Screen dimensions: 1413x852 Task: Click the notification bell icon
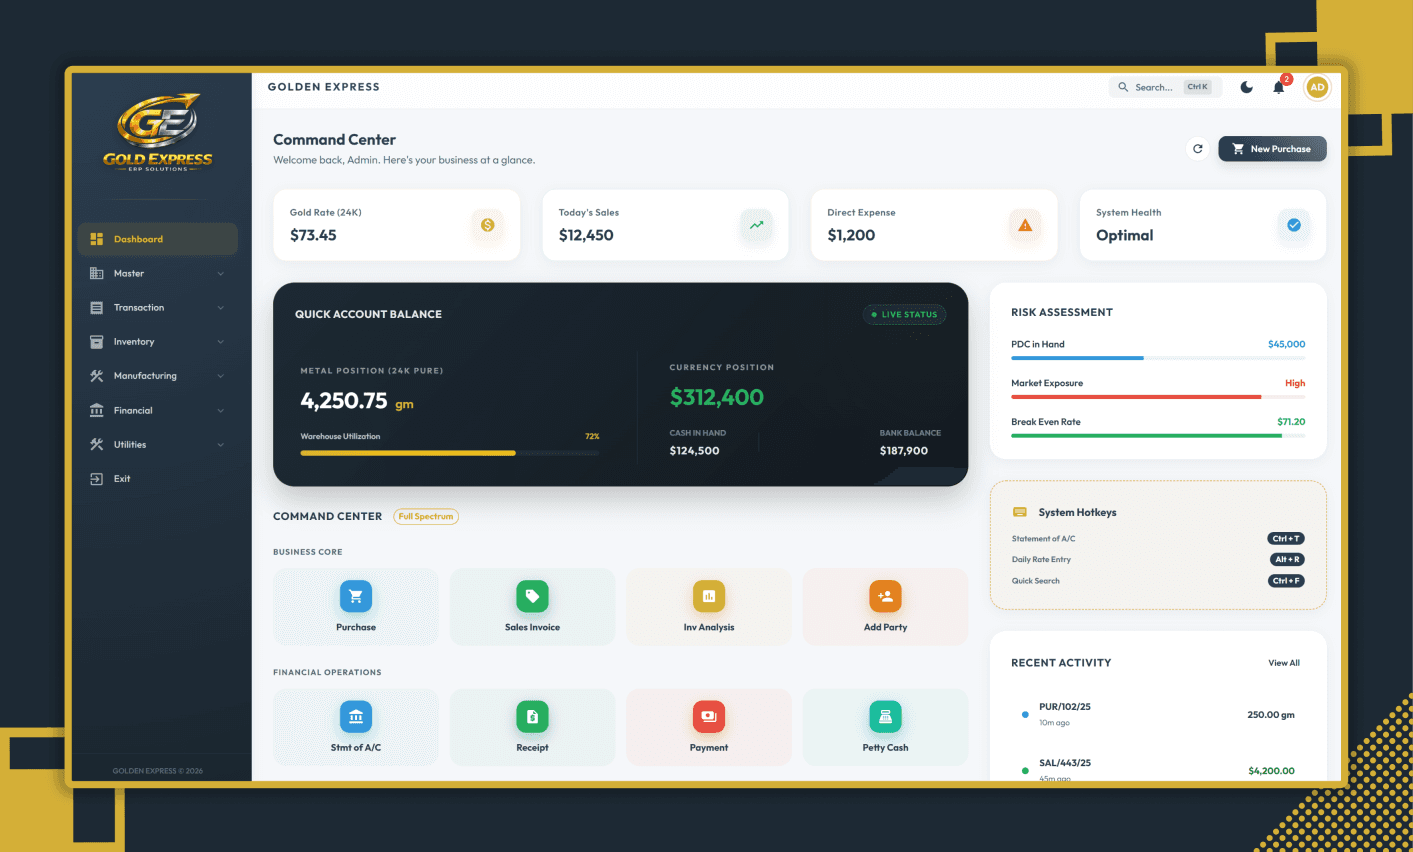click(x=1278, y=88)
